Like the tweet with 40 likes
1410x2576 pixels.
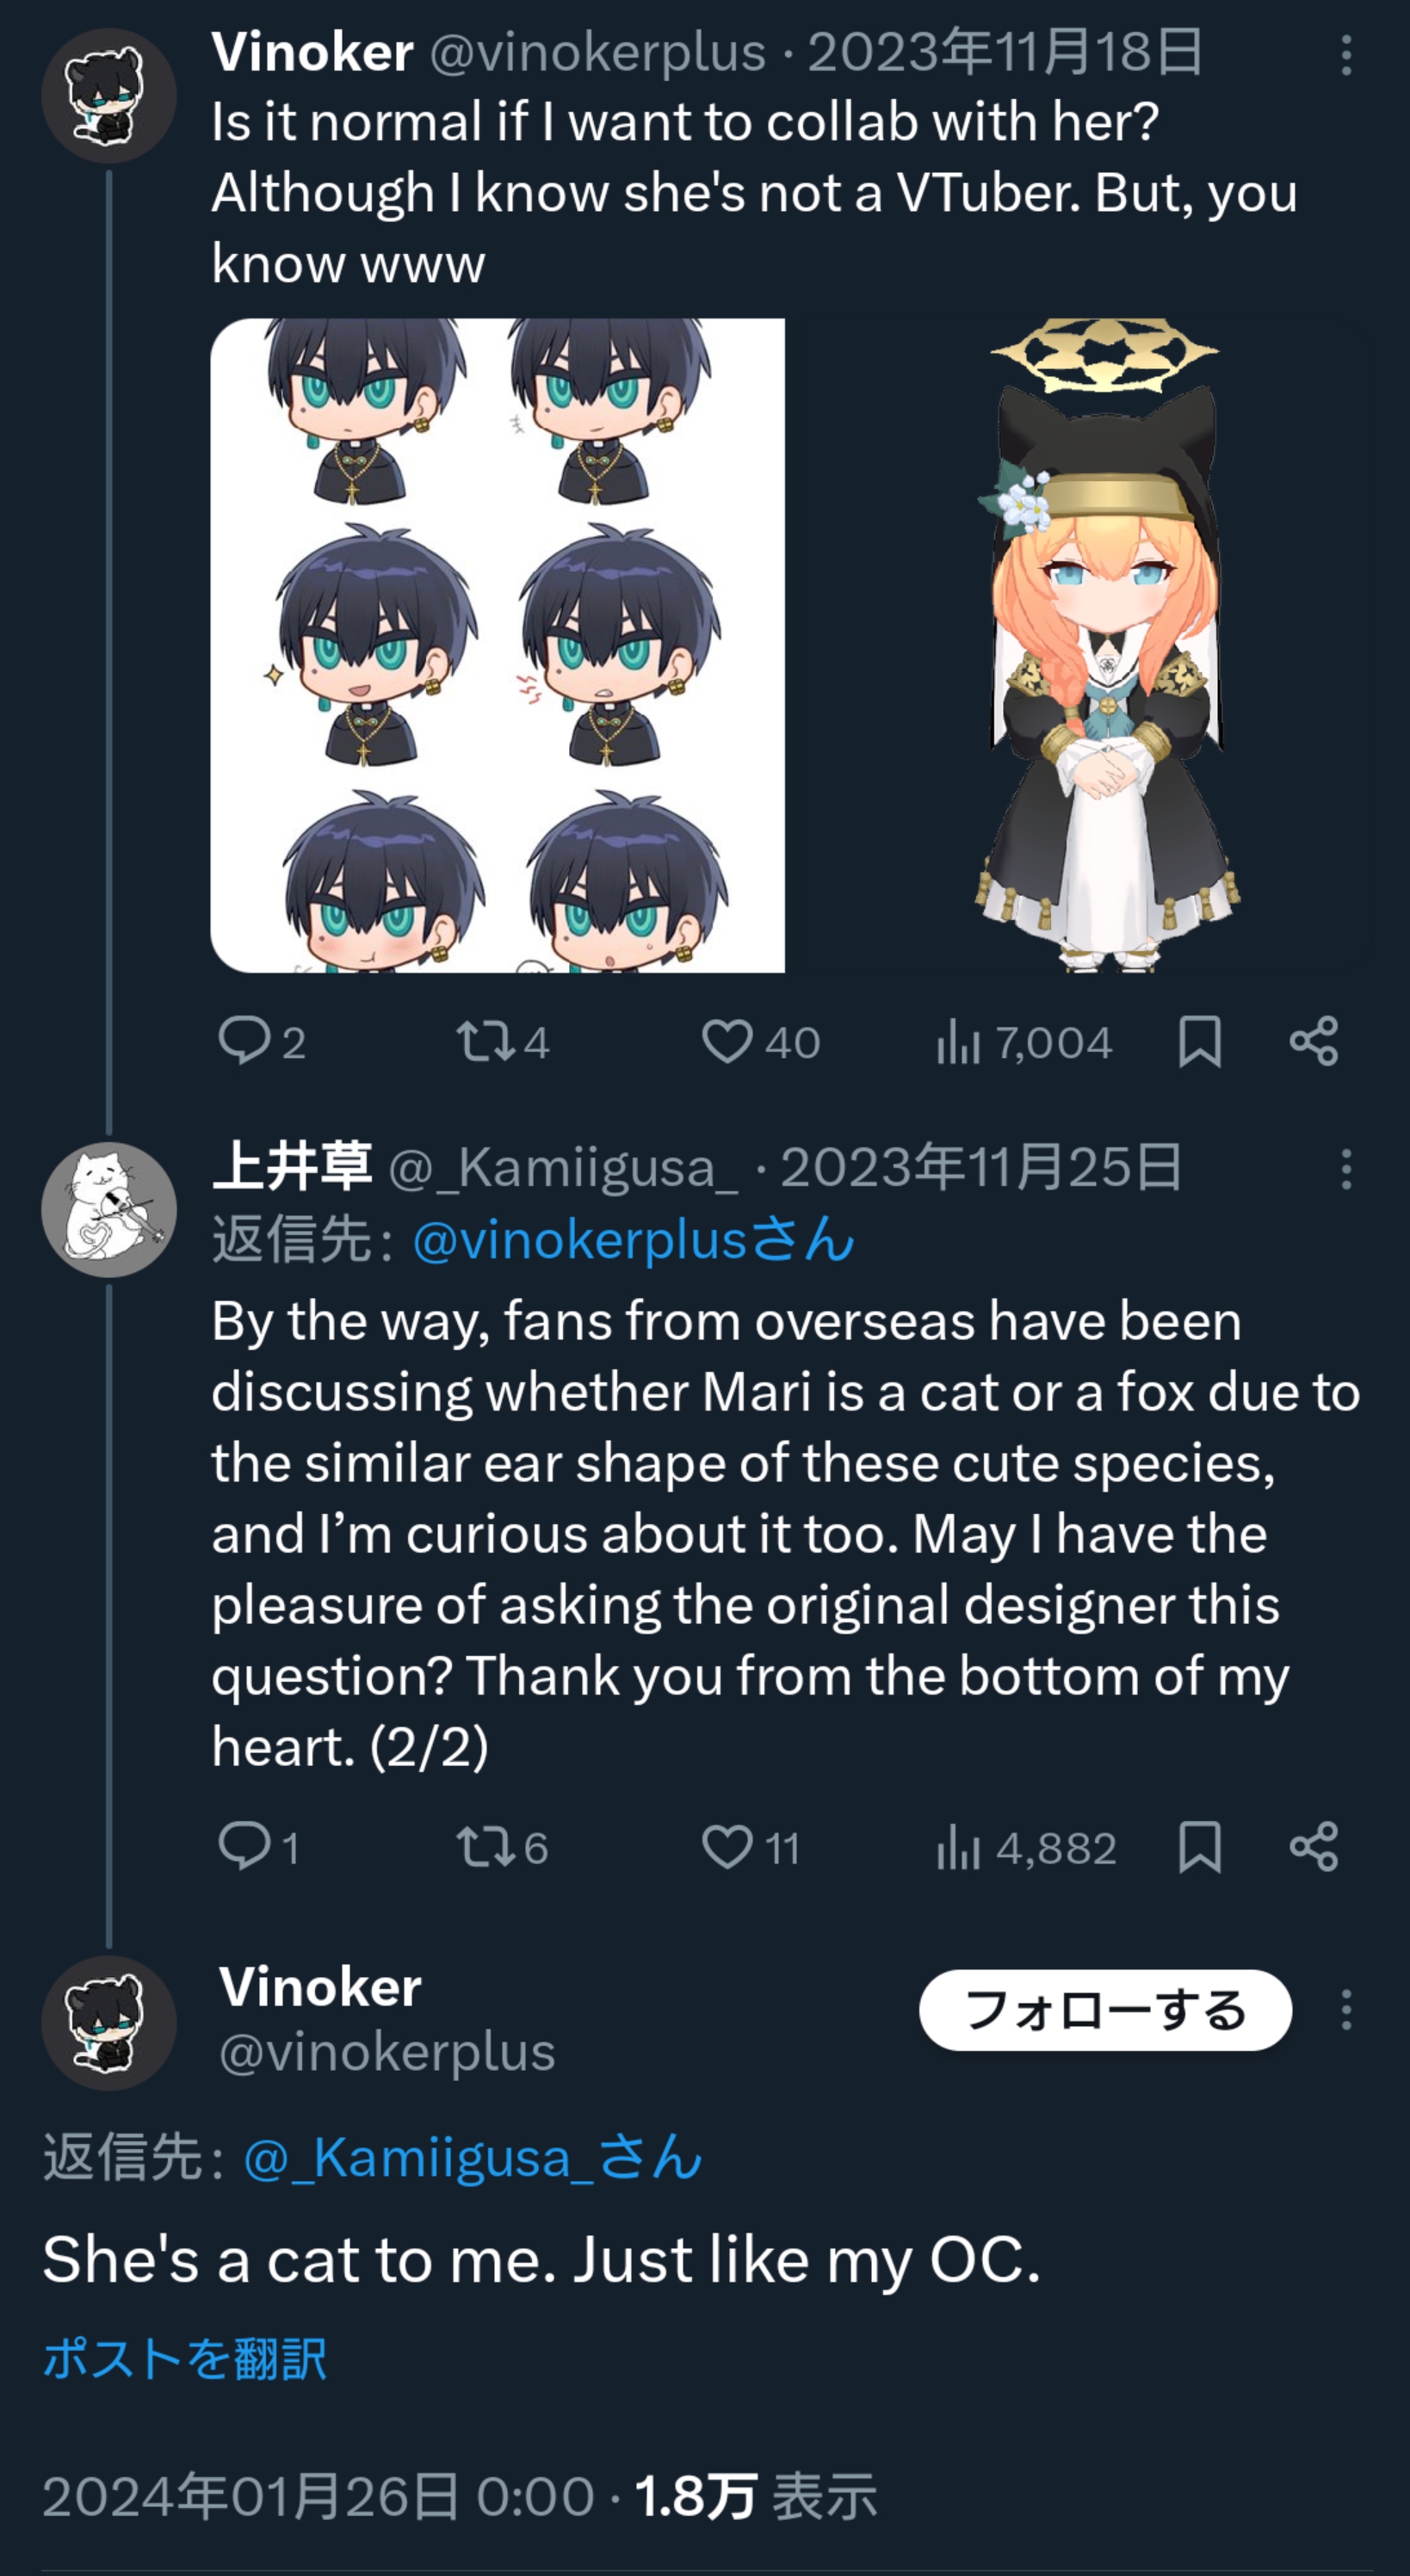727,1041
